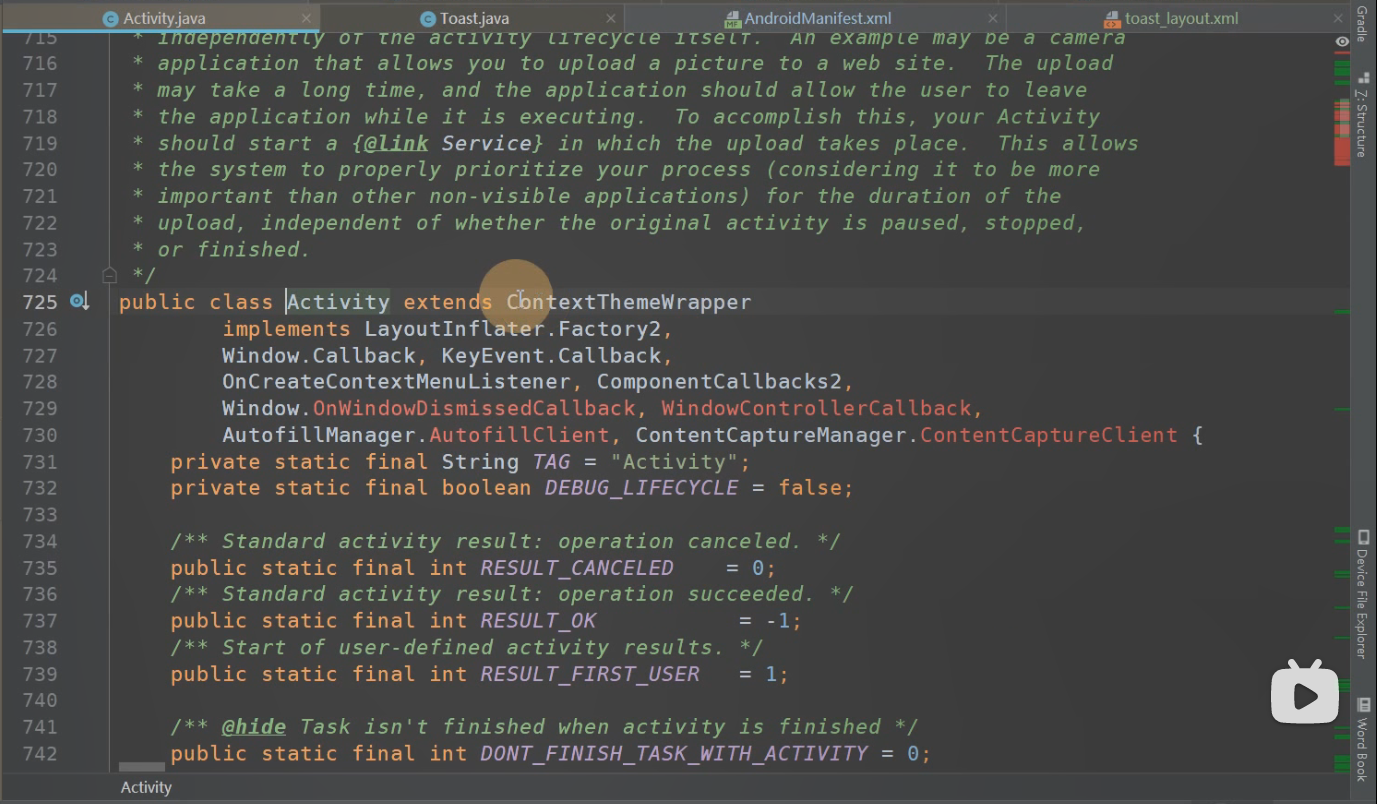Click the Activity breadcrumb at the bottom
Image resolution: width=1377 pixels, height=804 pixels.
146,788
